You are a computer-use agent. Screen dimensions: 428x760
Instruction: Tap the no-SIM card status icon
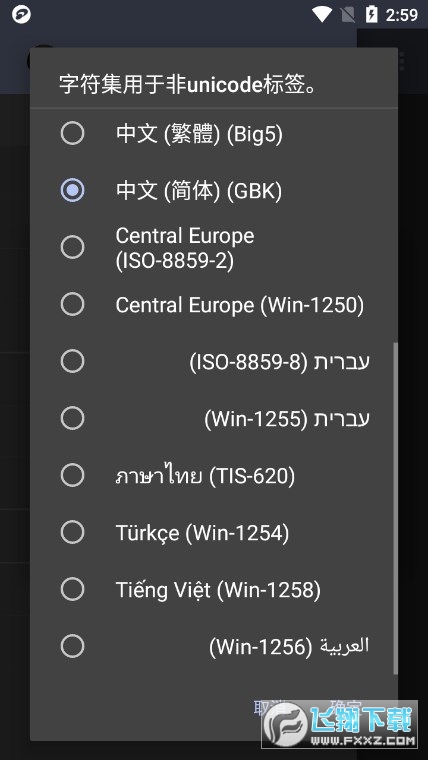[348, 15]
